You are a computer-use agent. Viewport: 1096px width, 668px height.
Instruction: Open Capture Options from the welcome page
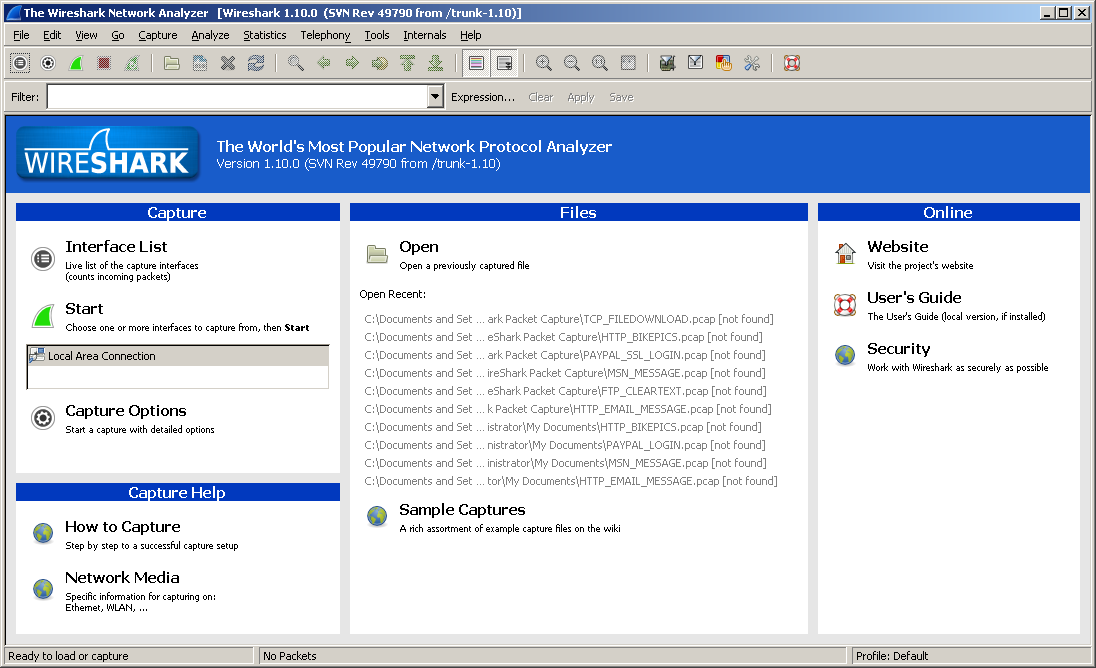point(126,411)
